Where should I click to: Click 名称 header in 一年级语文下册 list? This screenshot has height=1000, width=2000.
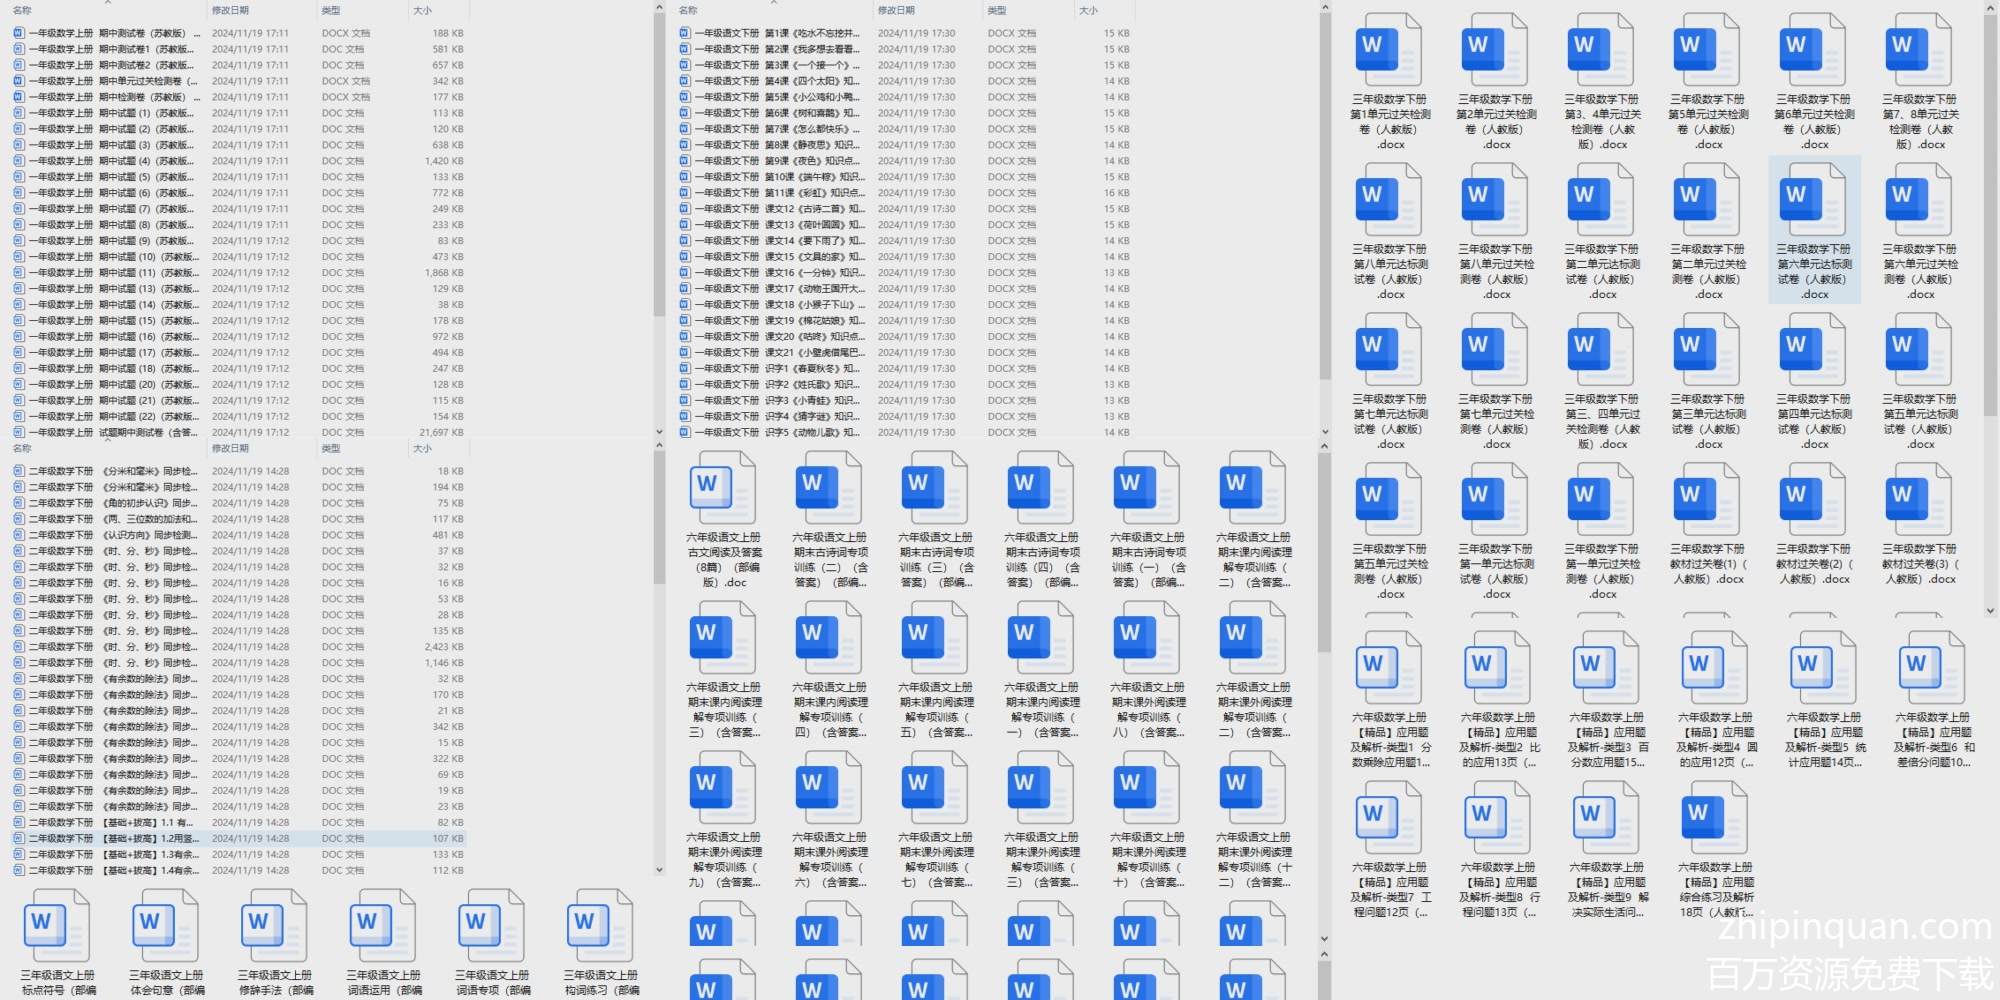(688, 10)
